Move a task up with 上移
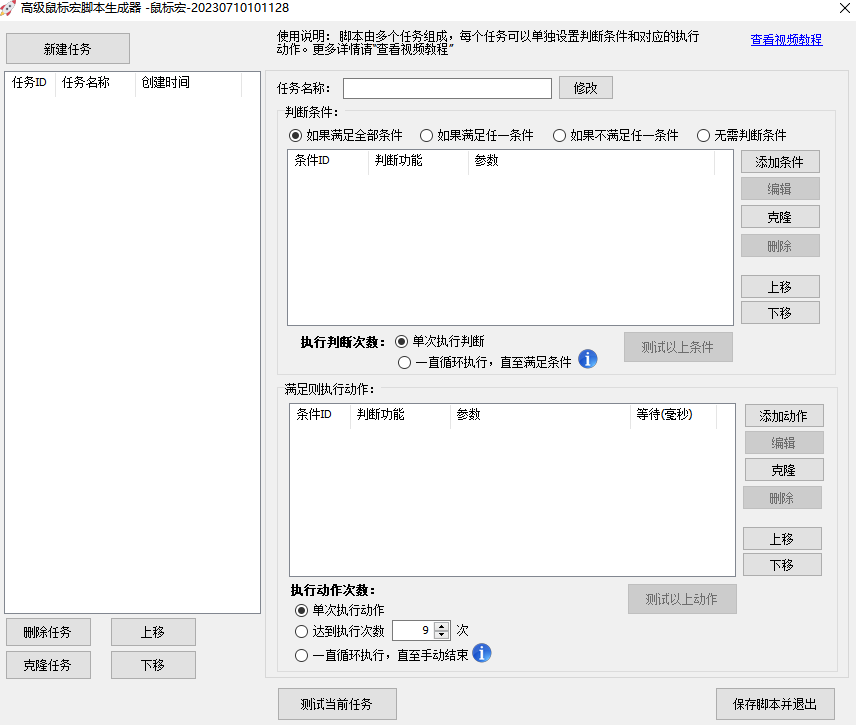 coord(153,631)
